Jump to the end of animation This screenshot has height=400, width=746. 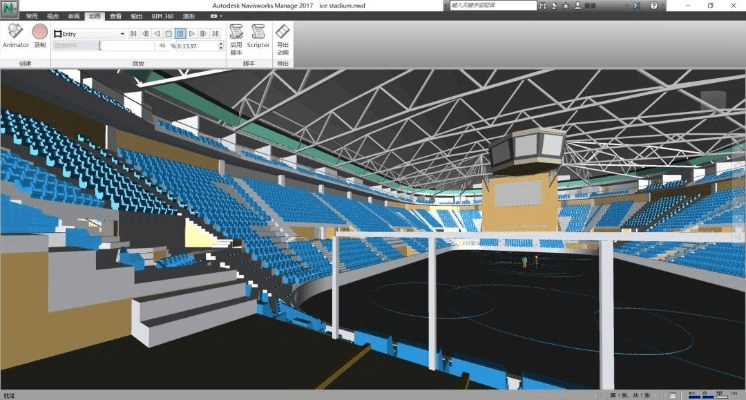[x=214, y=34]
